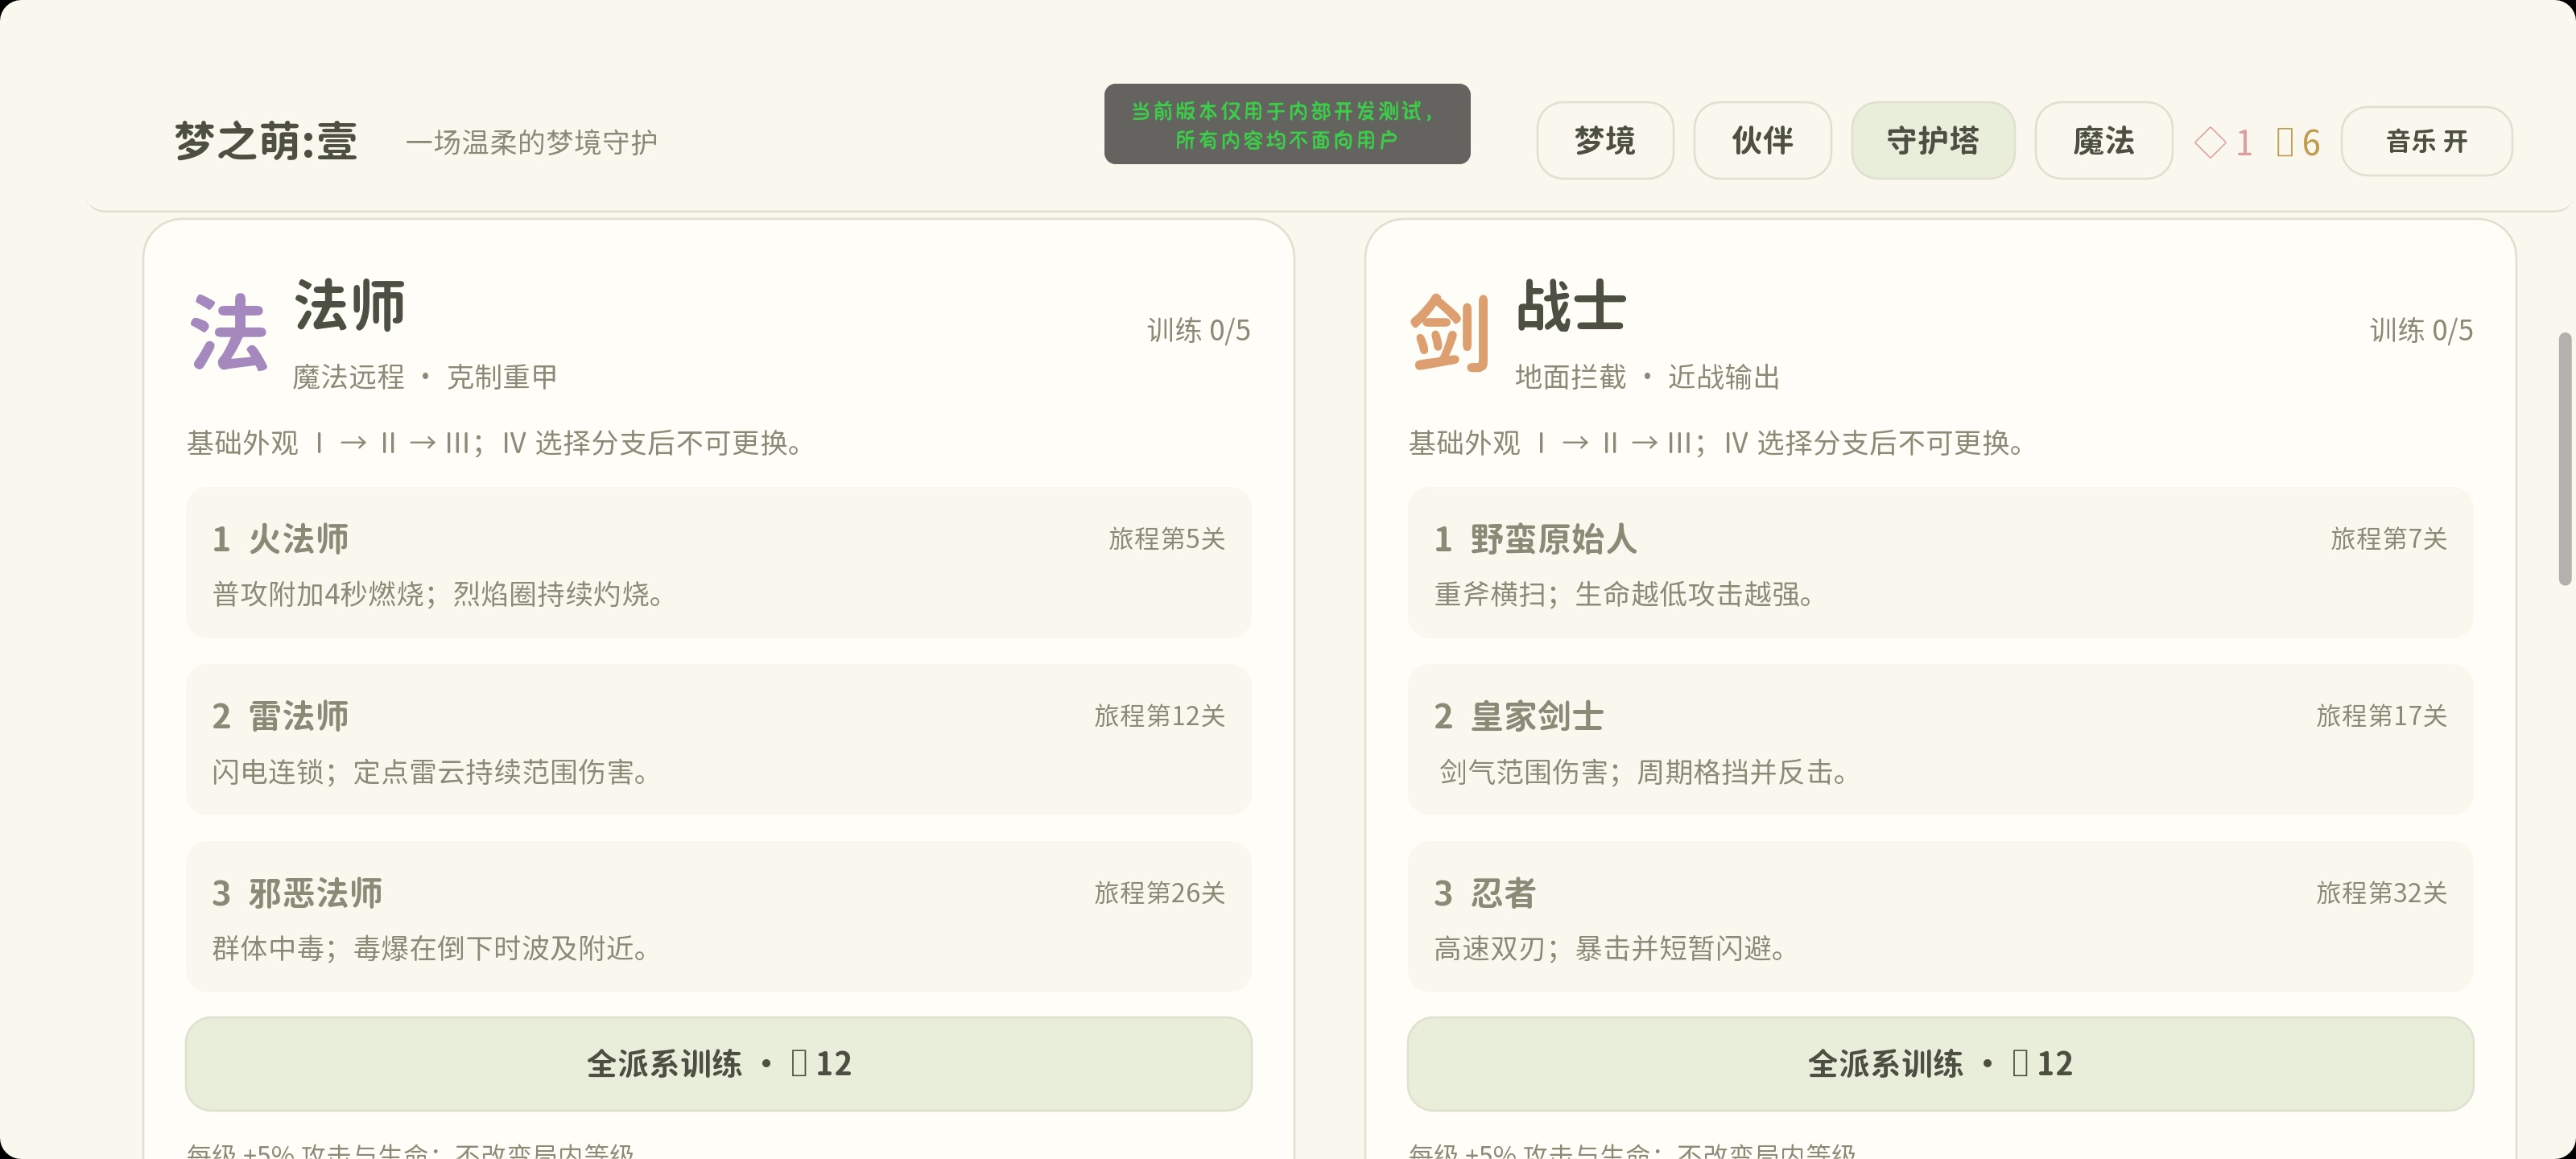2576x1159 pixels.
Task: Click the 旅程第32关 label
Action: 2382,893
